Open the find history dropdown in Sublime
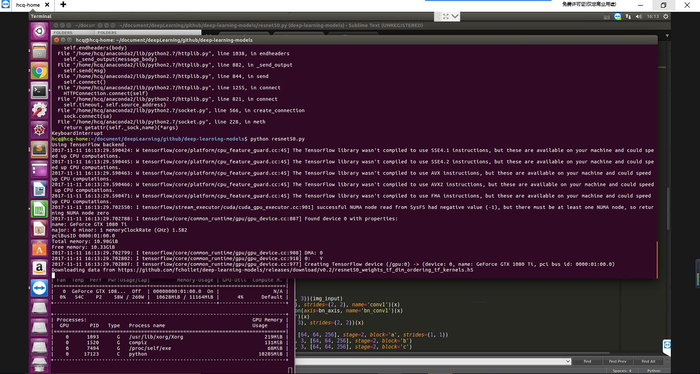Image resolution: width=700 pixels, height=374 pixels. (x=568, y=361)
